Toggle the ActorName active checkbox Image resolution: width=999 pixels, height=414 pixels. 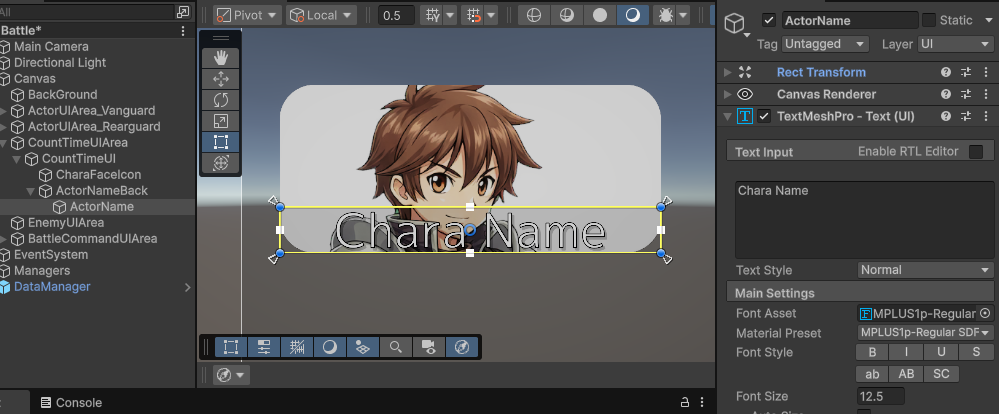click(768, 20)
